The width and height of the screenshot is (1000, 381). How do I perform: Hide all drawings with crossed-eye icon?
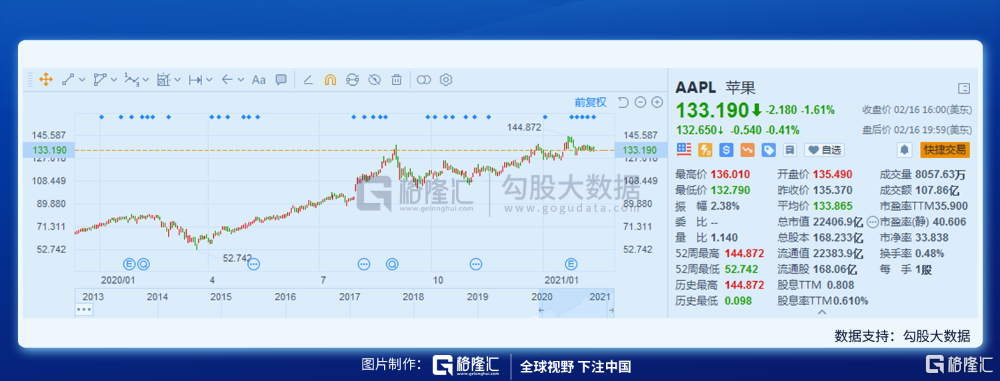tap(374, 80)
